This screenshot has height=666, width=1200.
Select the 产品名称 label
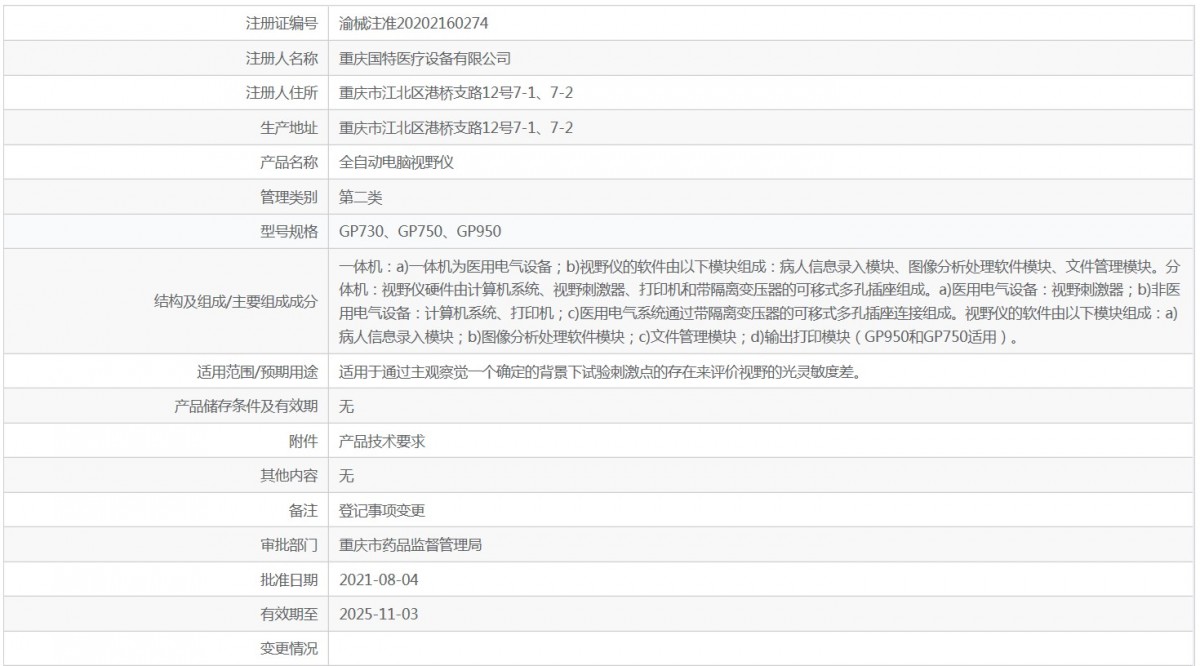pos(289,162)
